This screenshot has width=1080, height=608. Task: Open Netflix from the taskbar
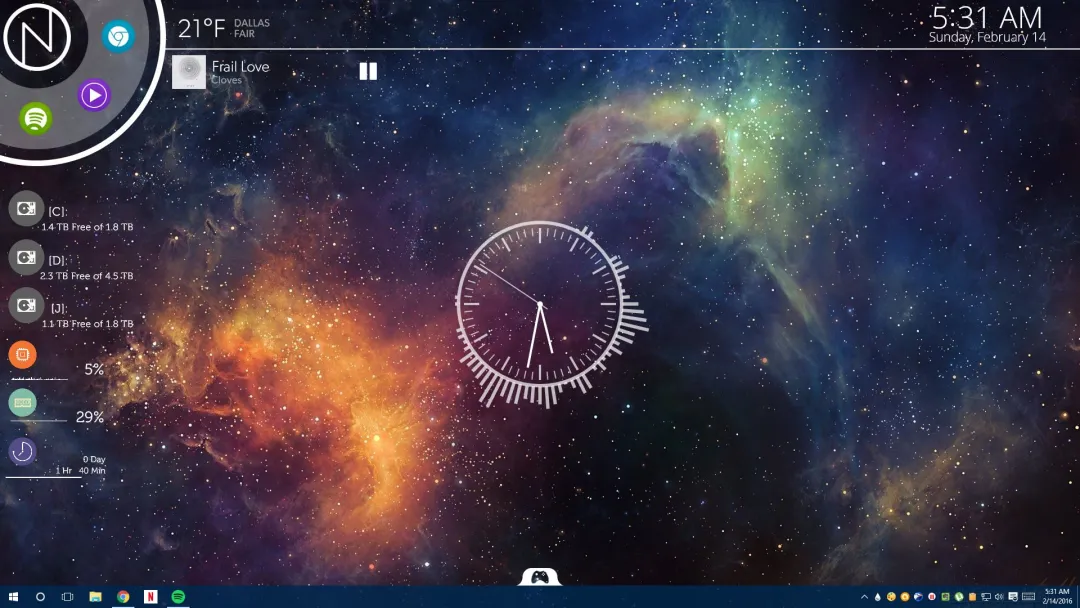(150, 597)
